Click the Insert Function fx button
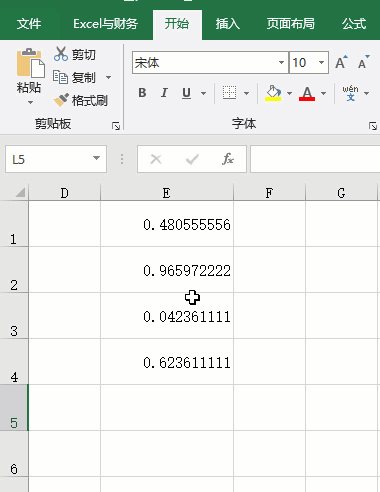The height and width of the screenshot is (492, 380). coord(228,159)
